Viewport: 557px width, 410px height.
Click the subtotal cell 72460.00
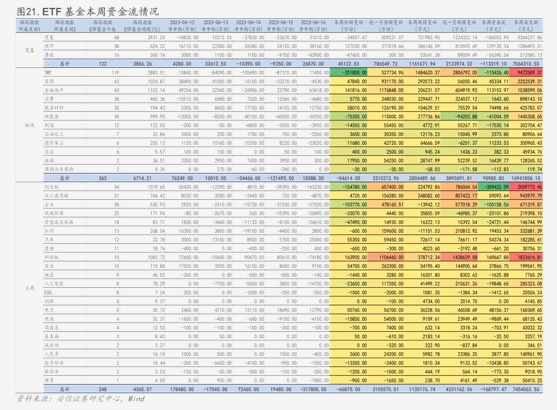point(248,389)
